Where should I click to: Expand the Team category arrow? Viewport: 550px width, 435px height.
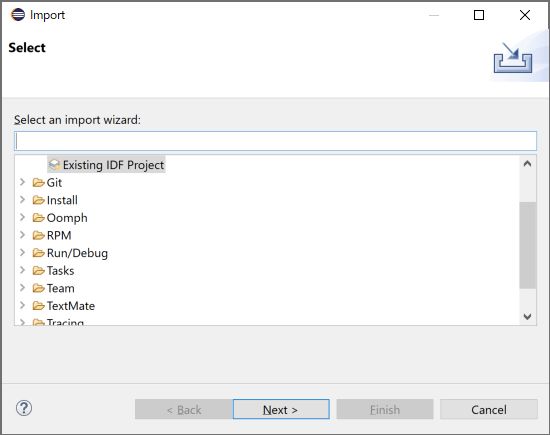tap(22, 288)
